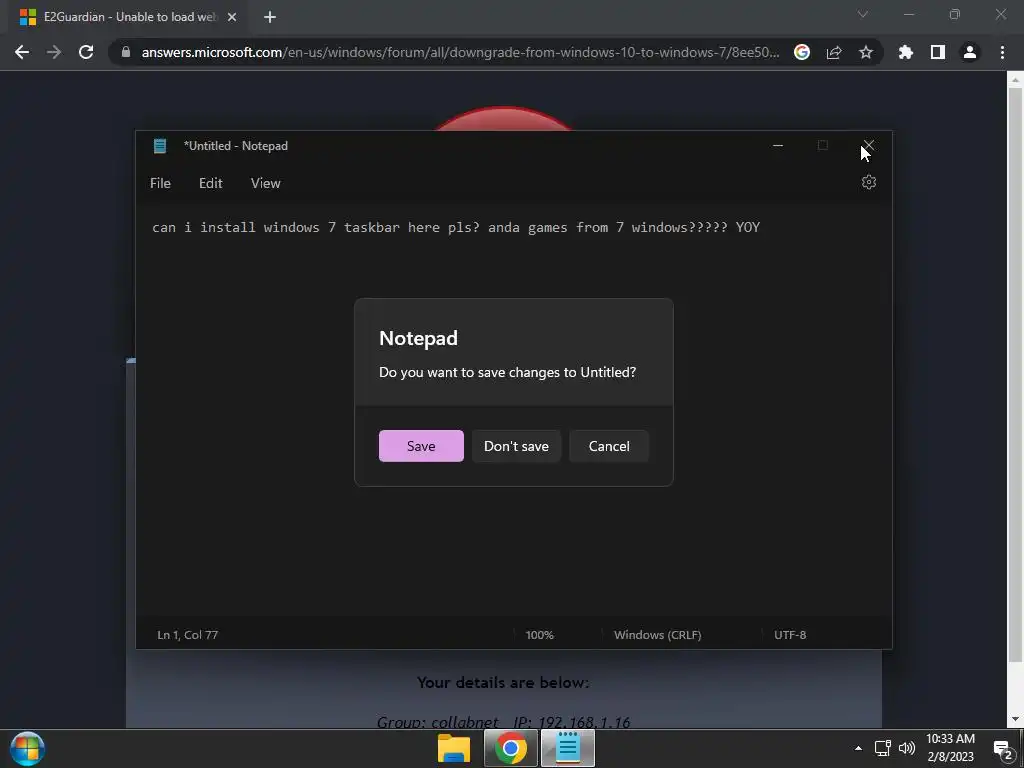Click the Windows (CRLF) status entry

pyautogui.click(x=658, y=635)
